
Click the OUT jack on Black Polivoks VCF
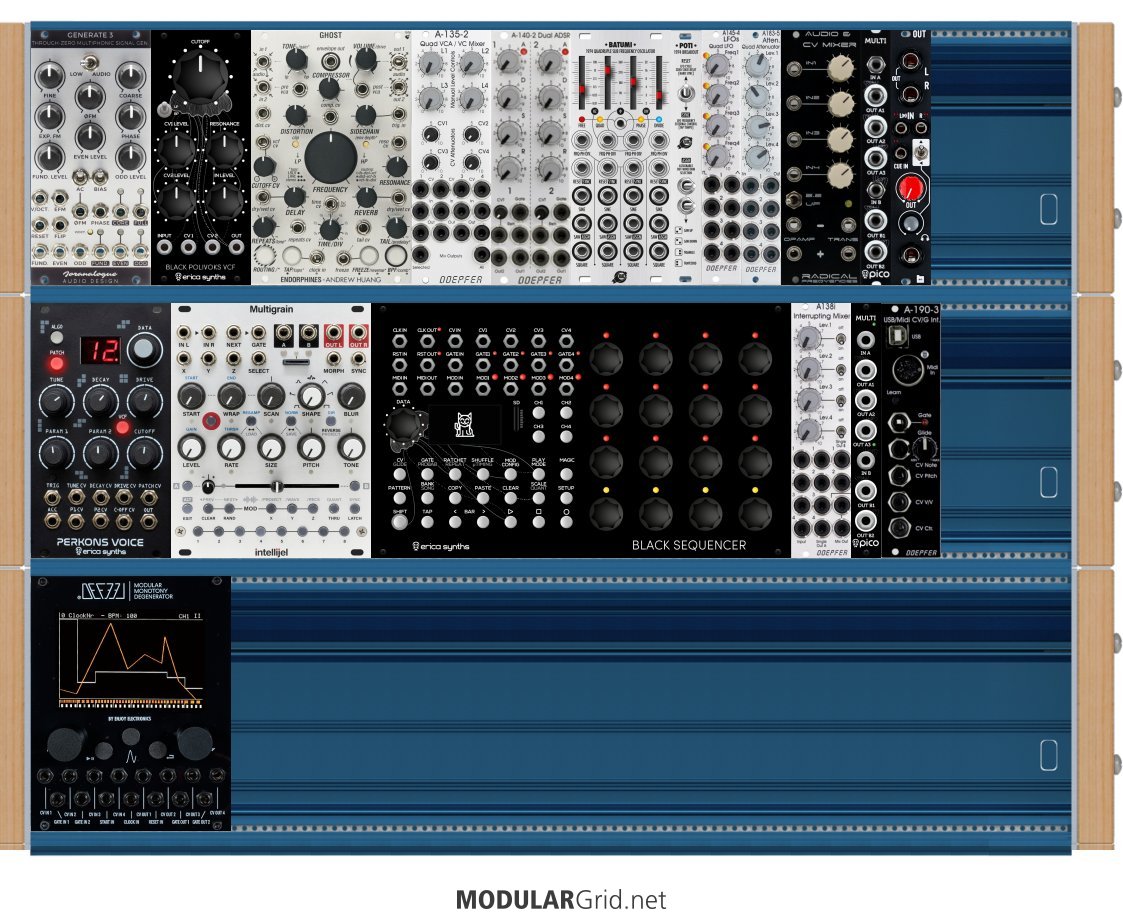pyautogui.click(x=236, y=246)
